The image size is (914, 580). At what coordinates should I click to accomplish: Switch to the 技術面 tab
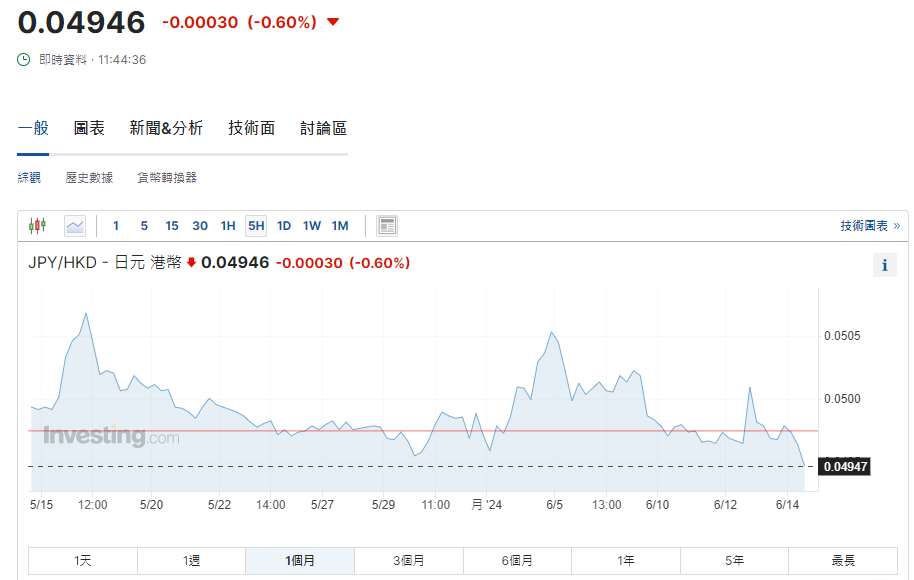tap(251, 128)
